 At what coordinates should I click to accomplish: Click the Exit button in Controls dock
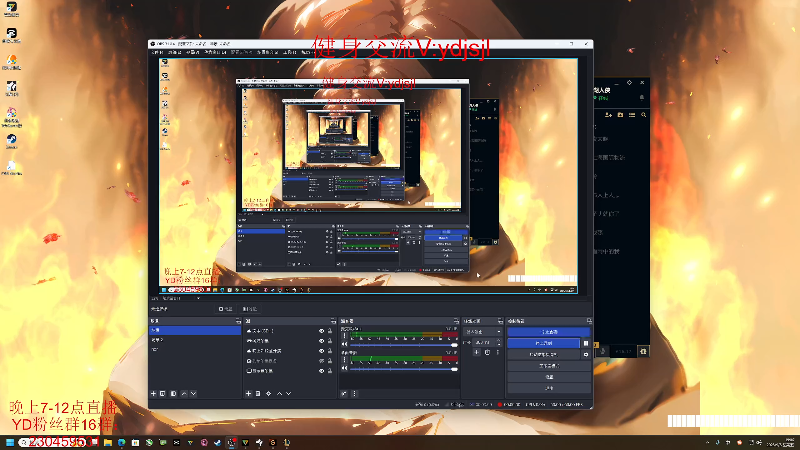(x=549, y=388)
